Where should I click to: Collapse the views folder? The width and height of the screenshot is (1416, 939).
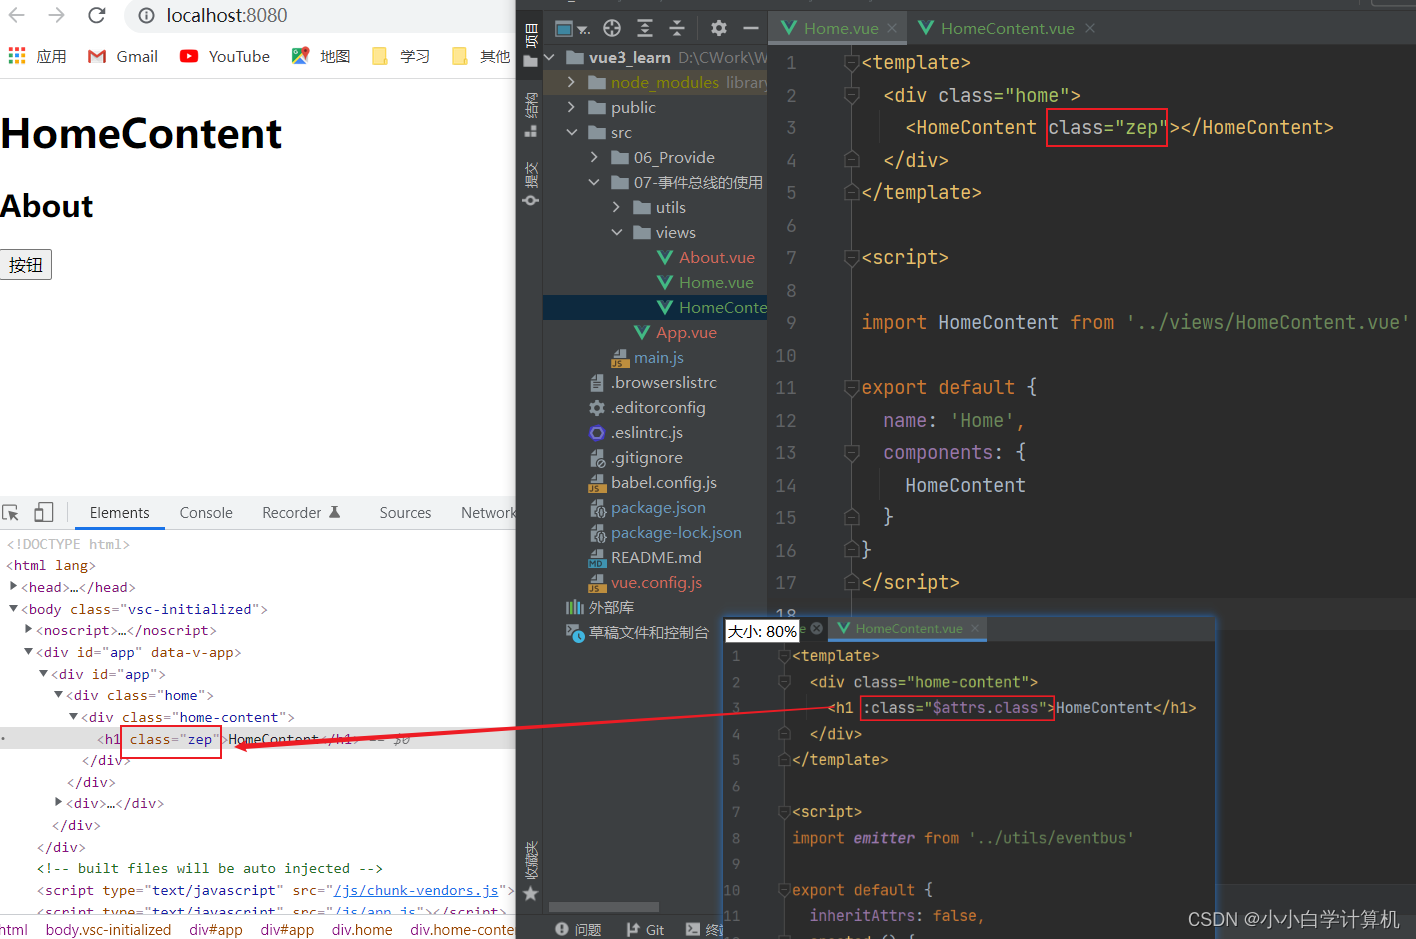pyautogui.click(x=616, y=232)
